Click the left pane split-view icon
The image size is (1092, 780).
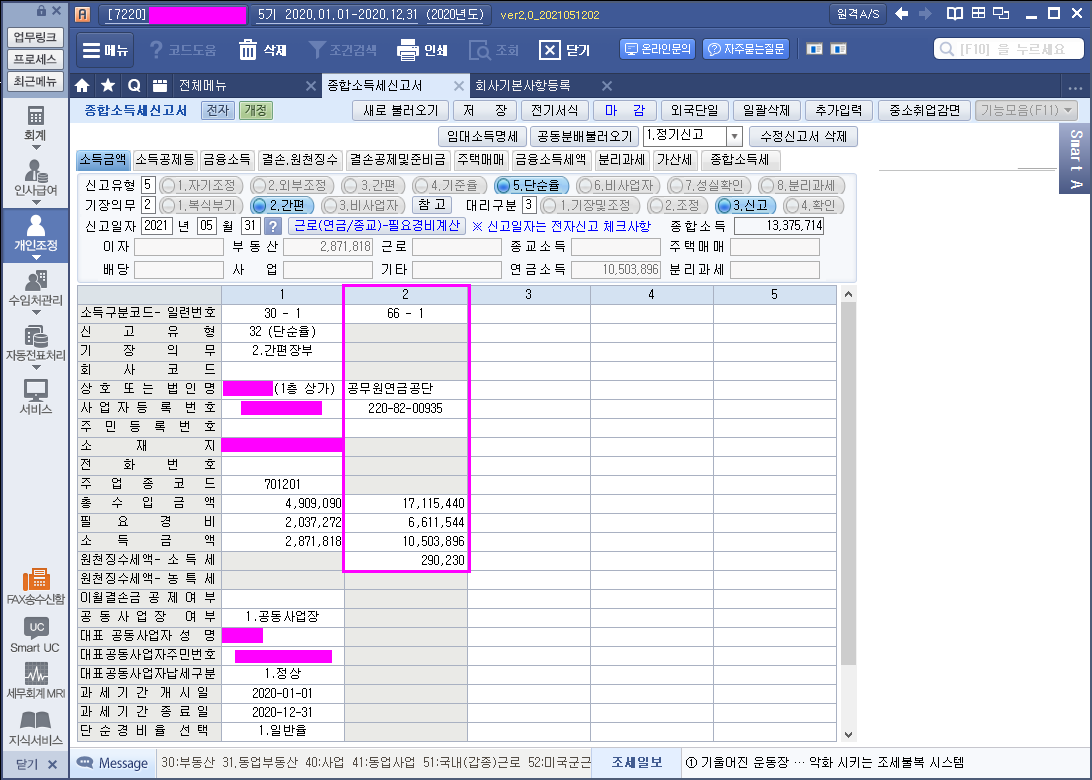814,49
